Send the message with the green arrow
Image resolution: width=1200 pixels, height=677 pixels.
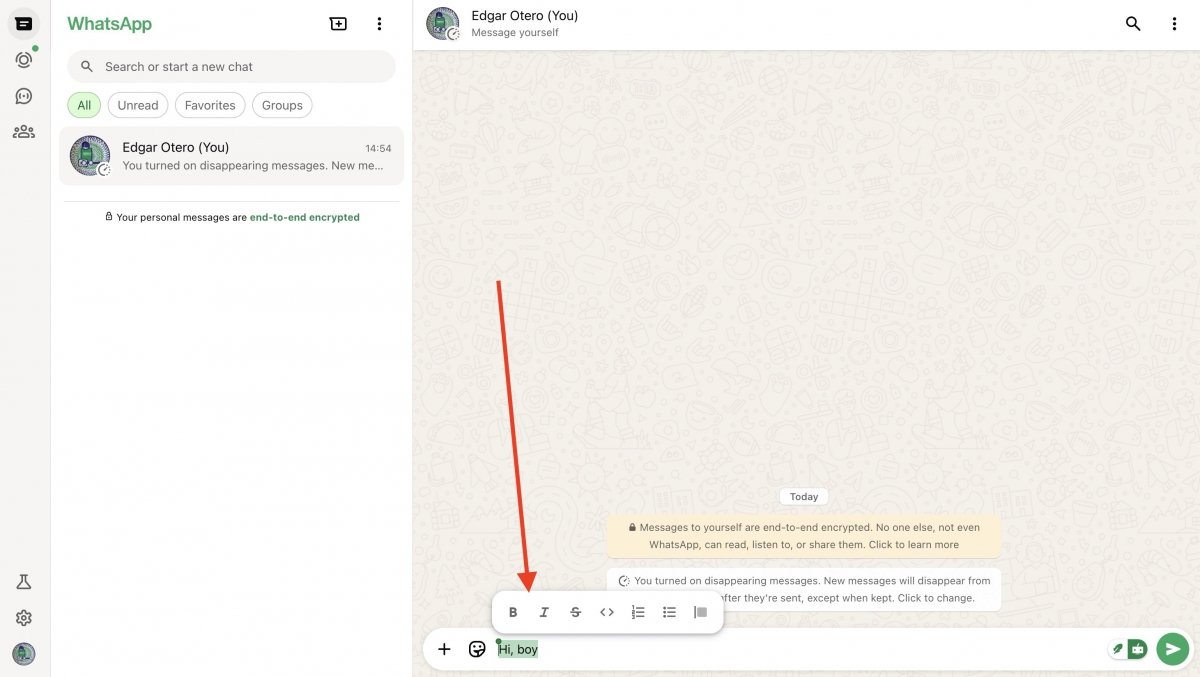(x=1173, y=649)
